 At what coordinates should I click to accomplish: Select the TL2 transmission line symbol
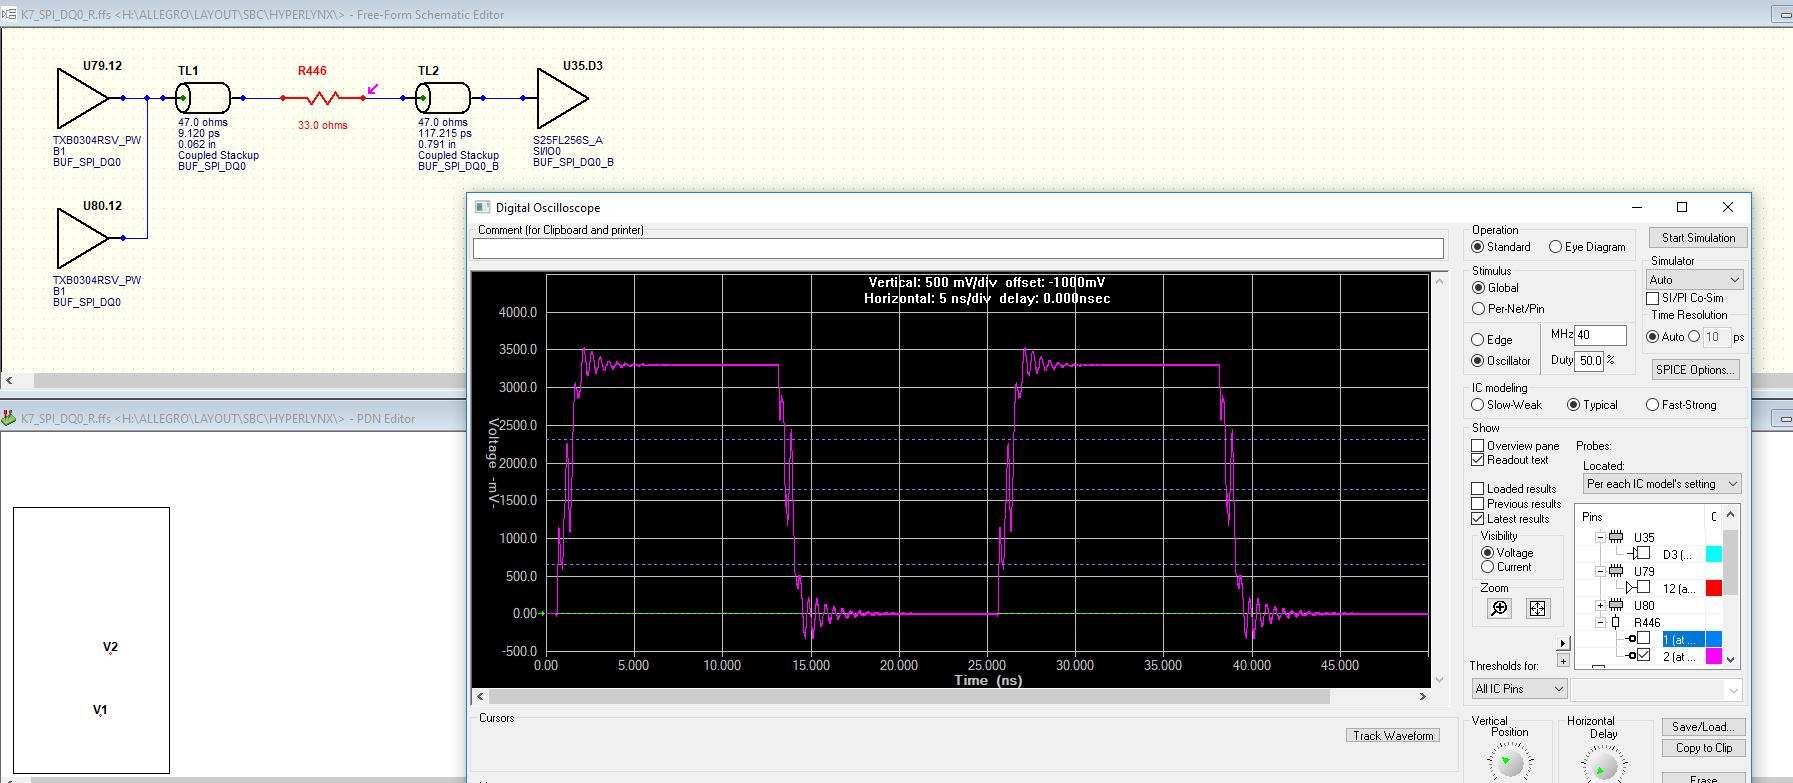[443, 98]
